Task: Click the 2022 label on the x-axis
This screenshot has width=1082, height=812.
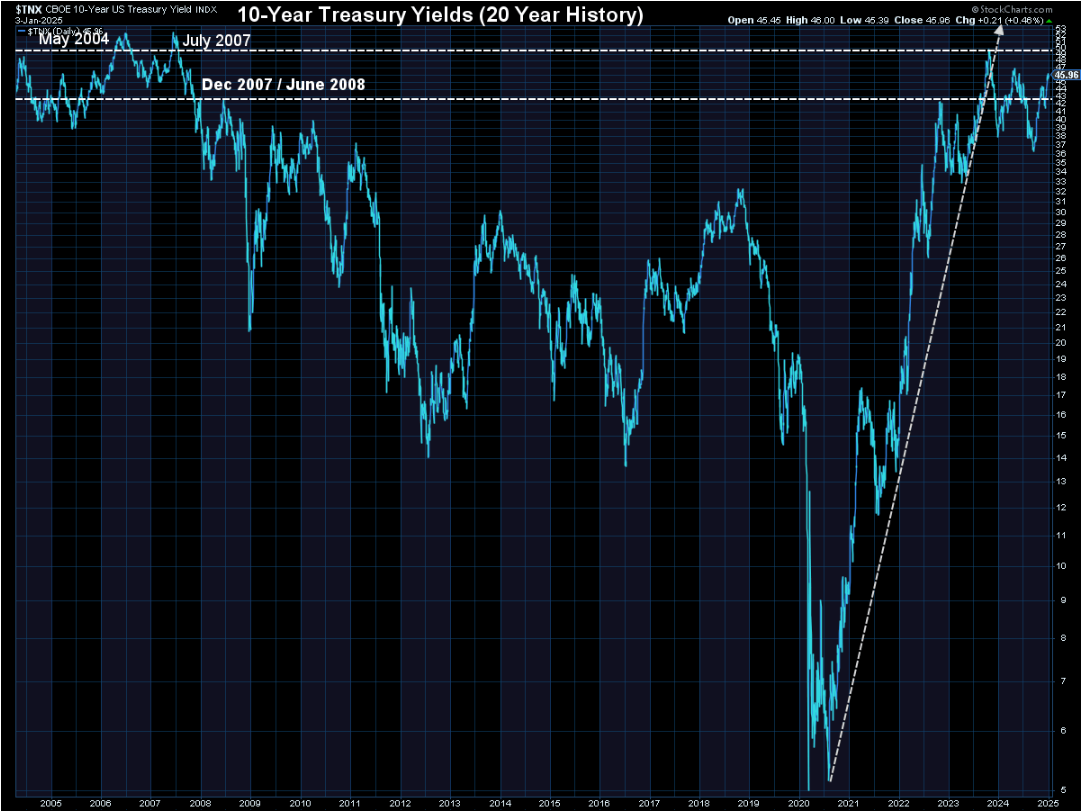Action: (x=898, y=803)
